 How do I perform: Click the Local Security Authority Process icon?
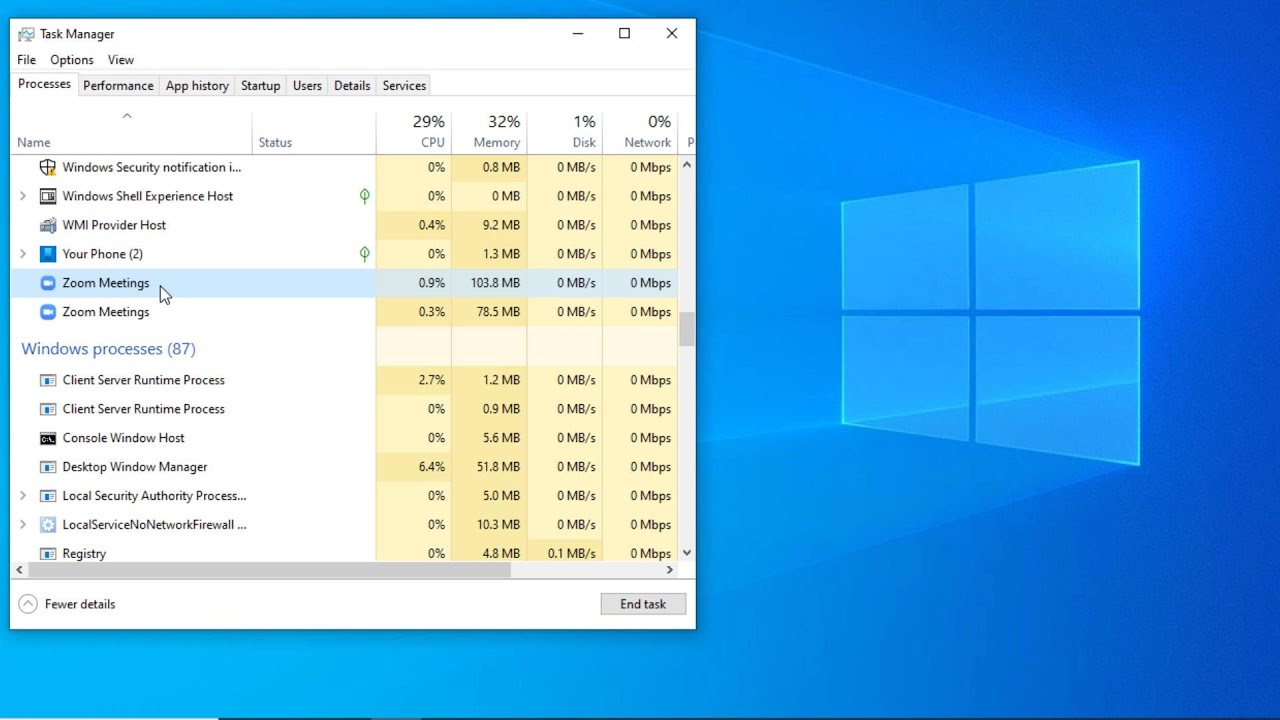(x=47, y=496)
